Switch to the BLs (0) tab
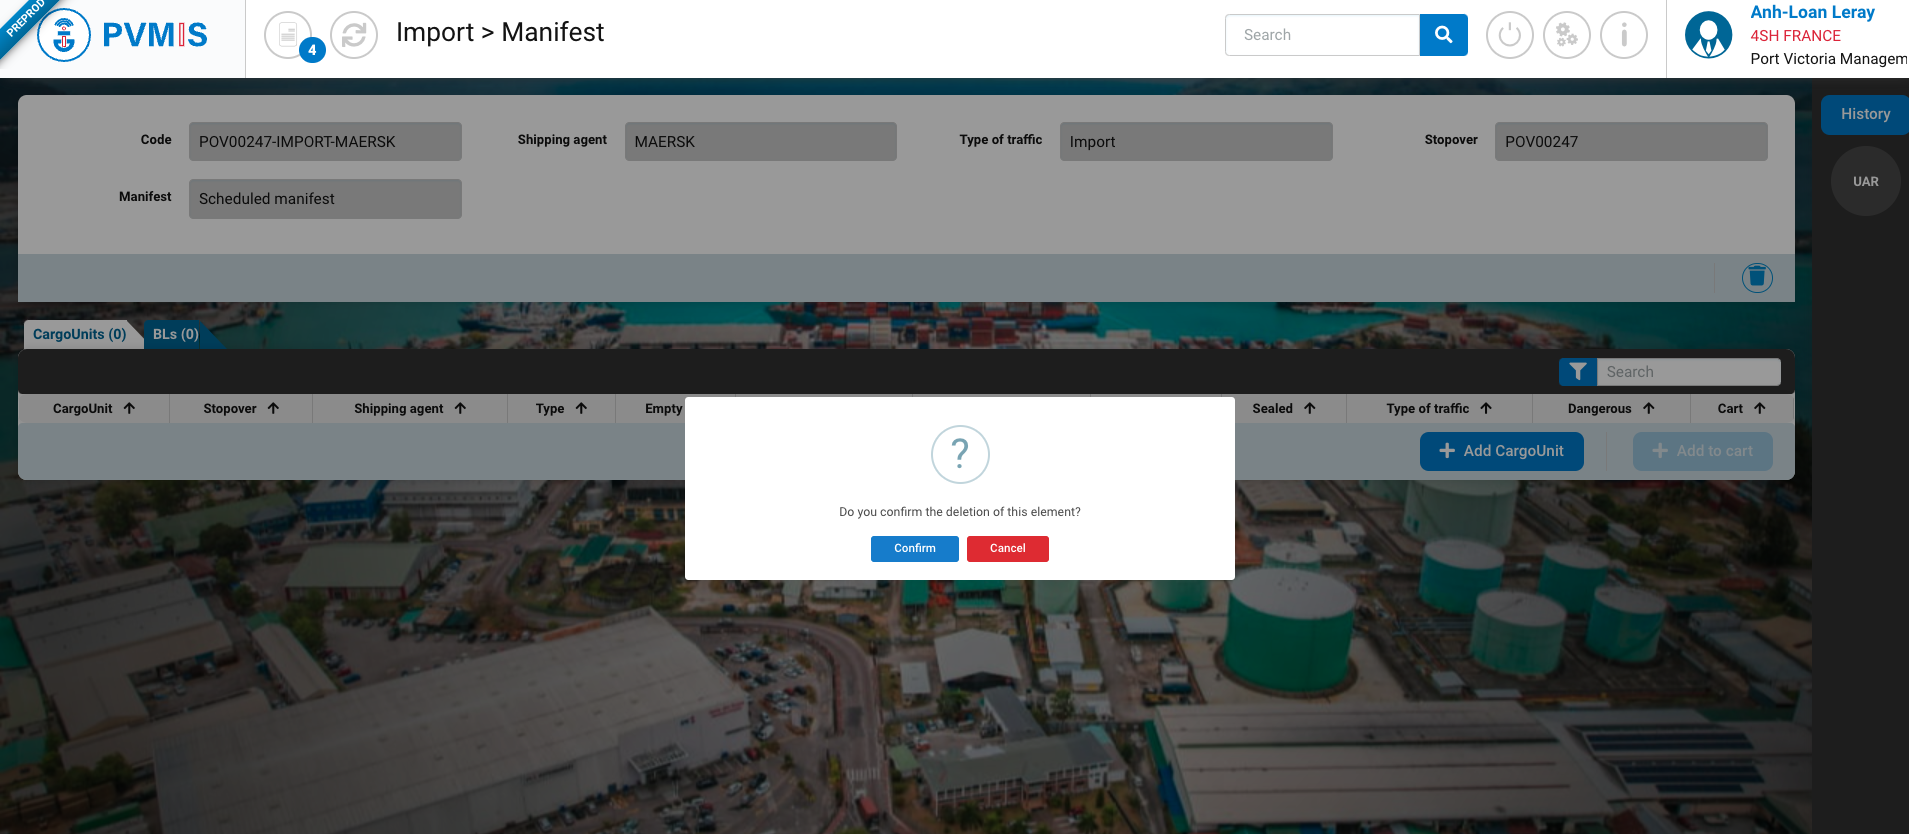 pos(176,334)
